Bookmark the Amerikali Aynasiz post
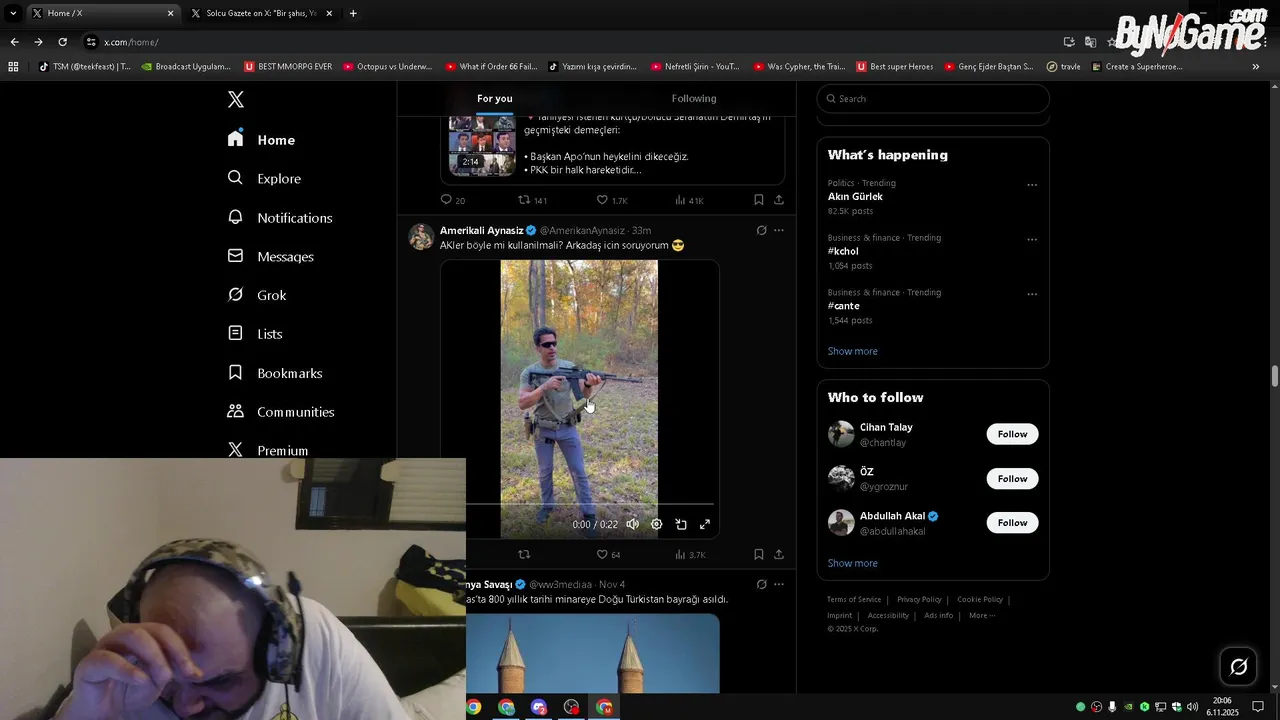The width and height of the screenshot is (1280, 720). click(x=759, y=554)
